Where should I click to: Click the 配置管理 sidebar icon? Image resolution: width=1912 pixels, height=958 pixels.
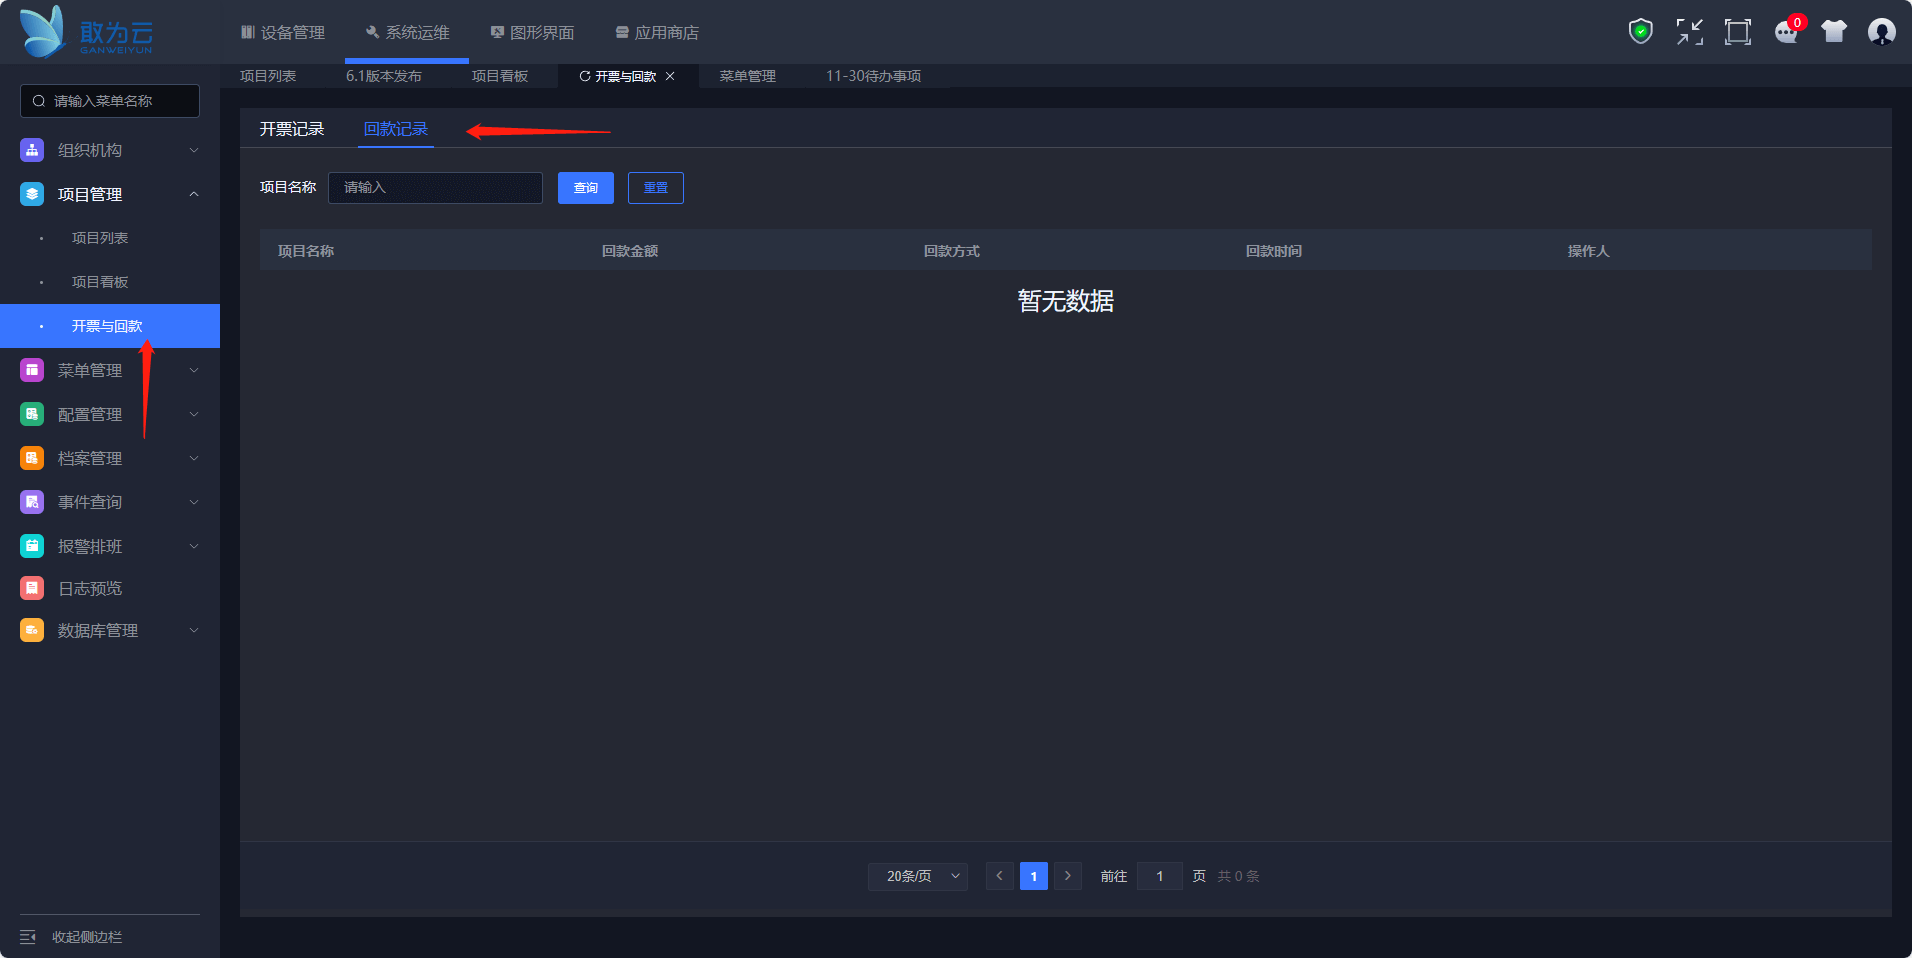pos(32,414)
